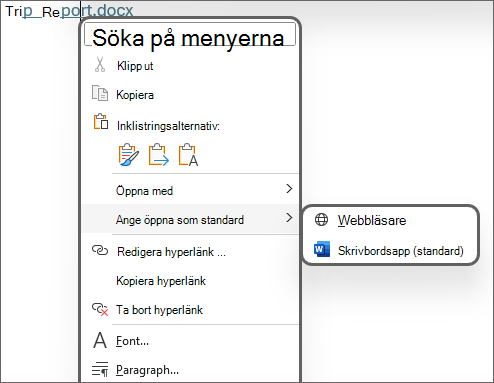Viewport: 494px width, 383px height.
Task: Click the large A Font icon
Action: point(100,340)
